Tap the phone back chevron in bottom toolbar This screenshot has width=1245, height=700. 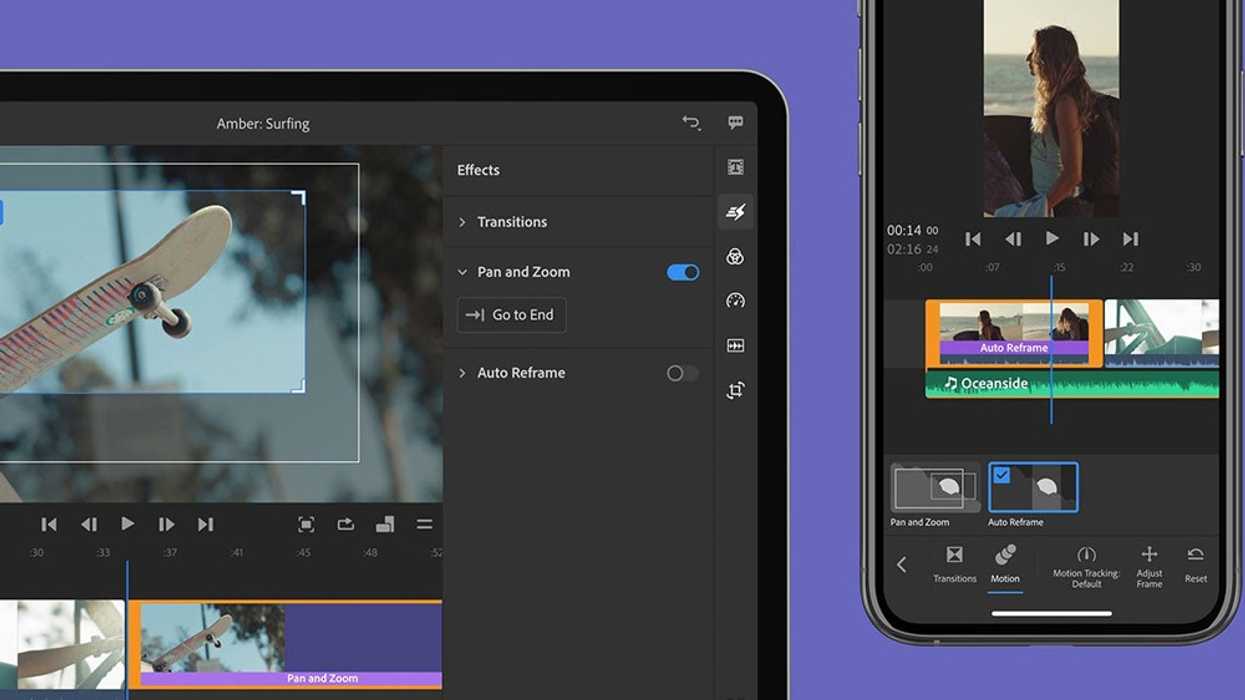pyautogui.click(x=901, y=565)
